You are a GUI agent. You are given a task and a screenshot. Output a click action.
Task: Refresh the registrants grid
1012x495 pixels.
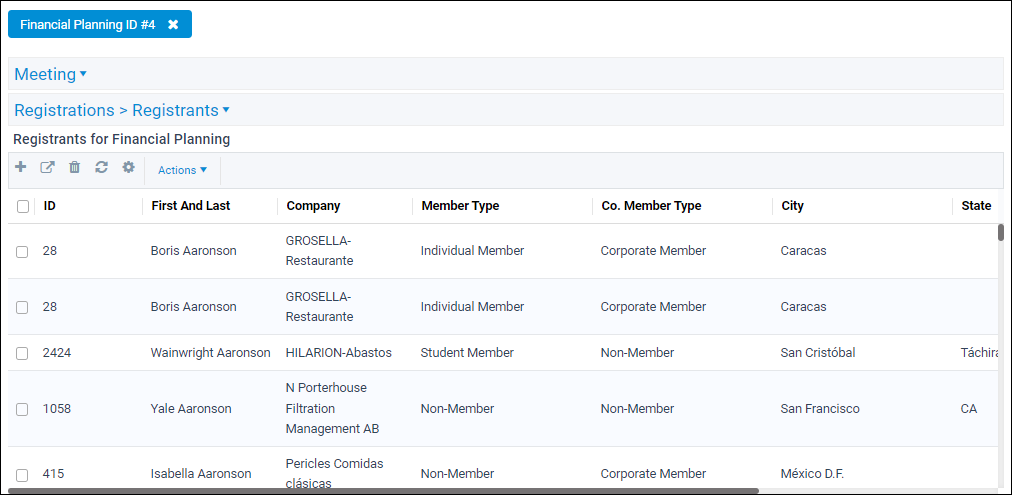(x=101, y=167)
